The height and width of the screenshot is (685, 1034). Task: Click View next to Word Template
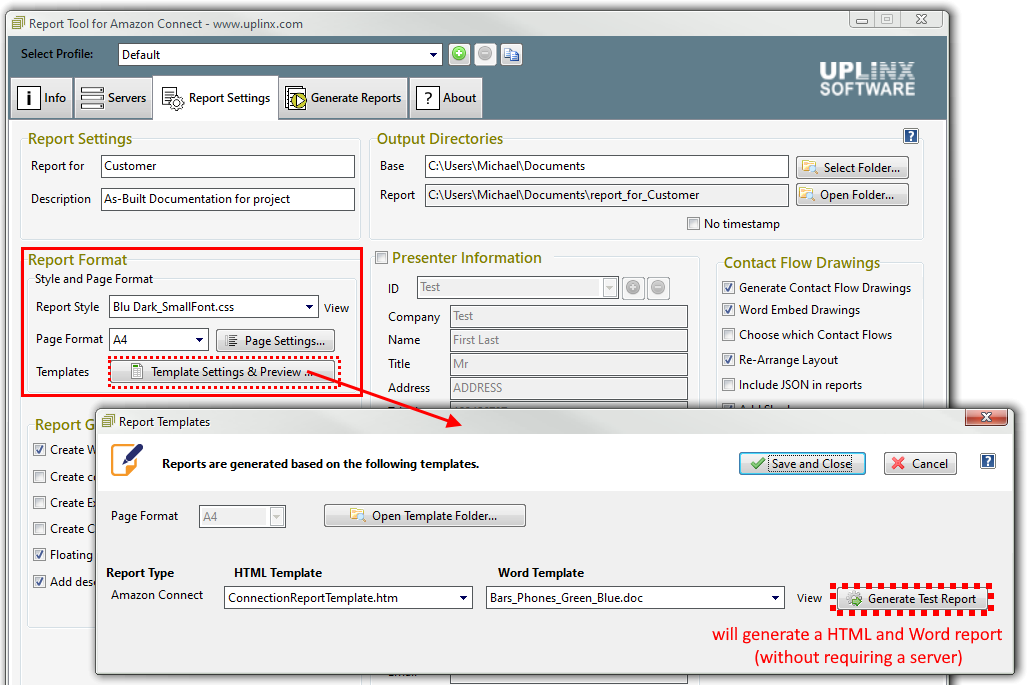coord(809,598)
